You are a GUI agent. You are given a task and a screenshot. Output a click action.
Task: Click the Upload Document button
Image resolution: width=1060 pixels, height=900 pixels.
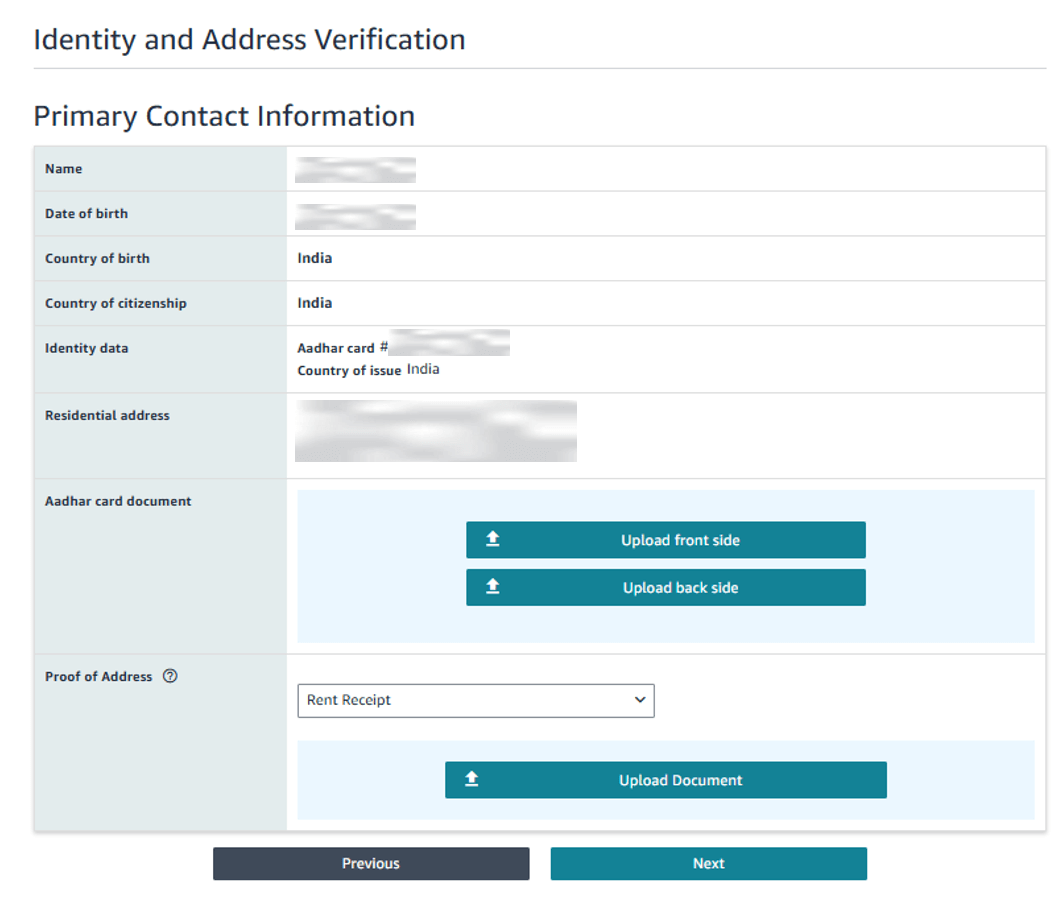pyautogui.click(x=665, y=780)
